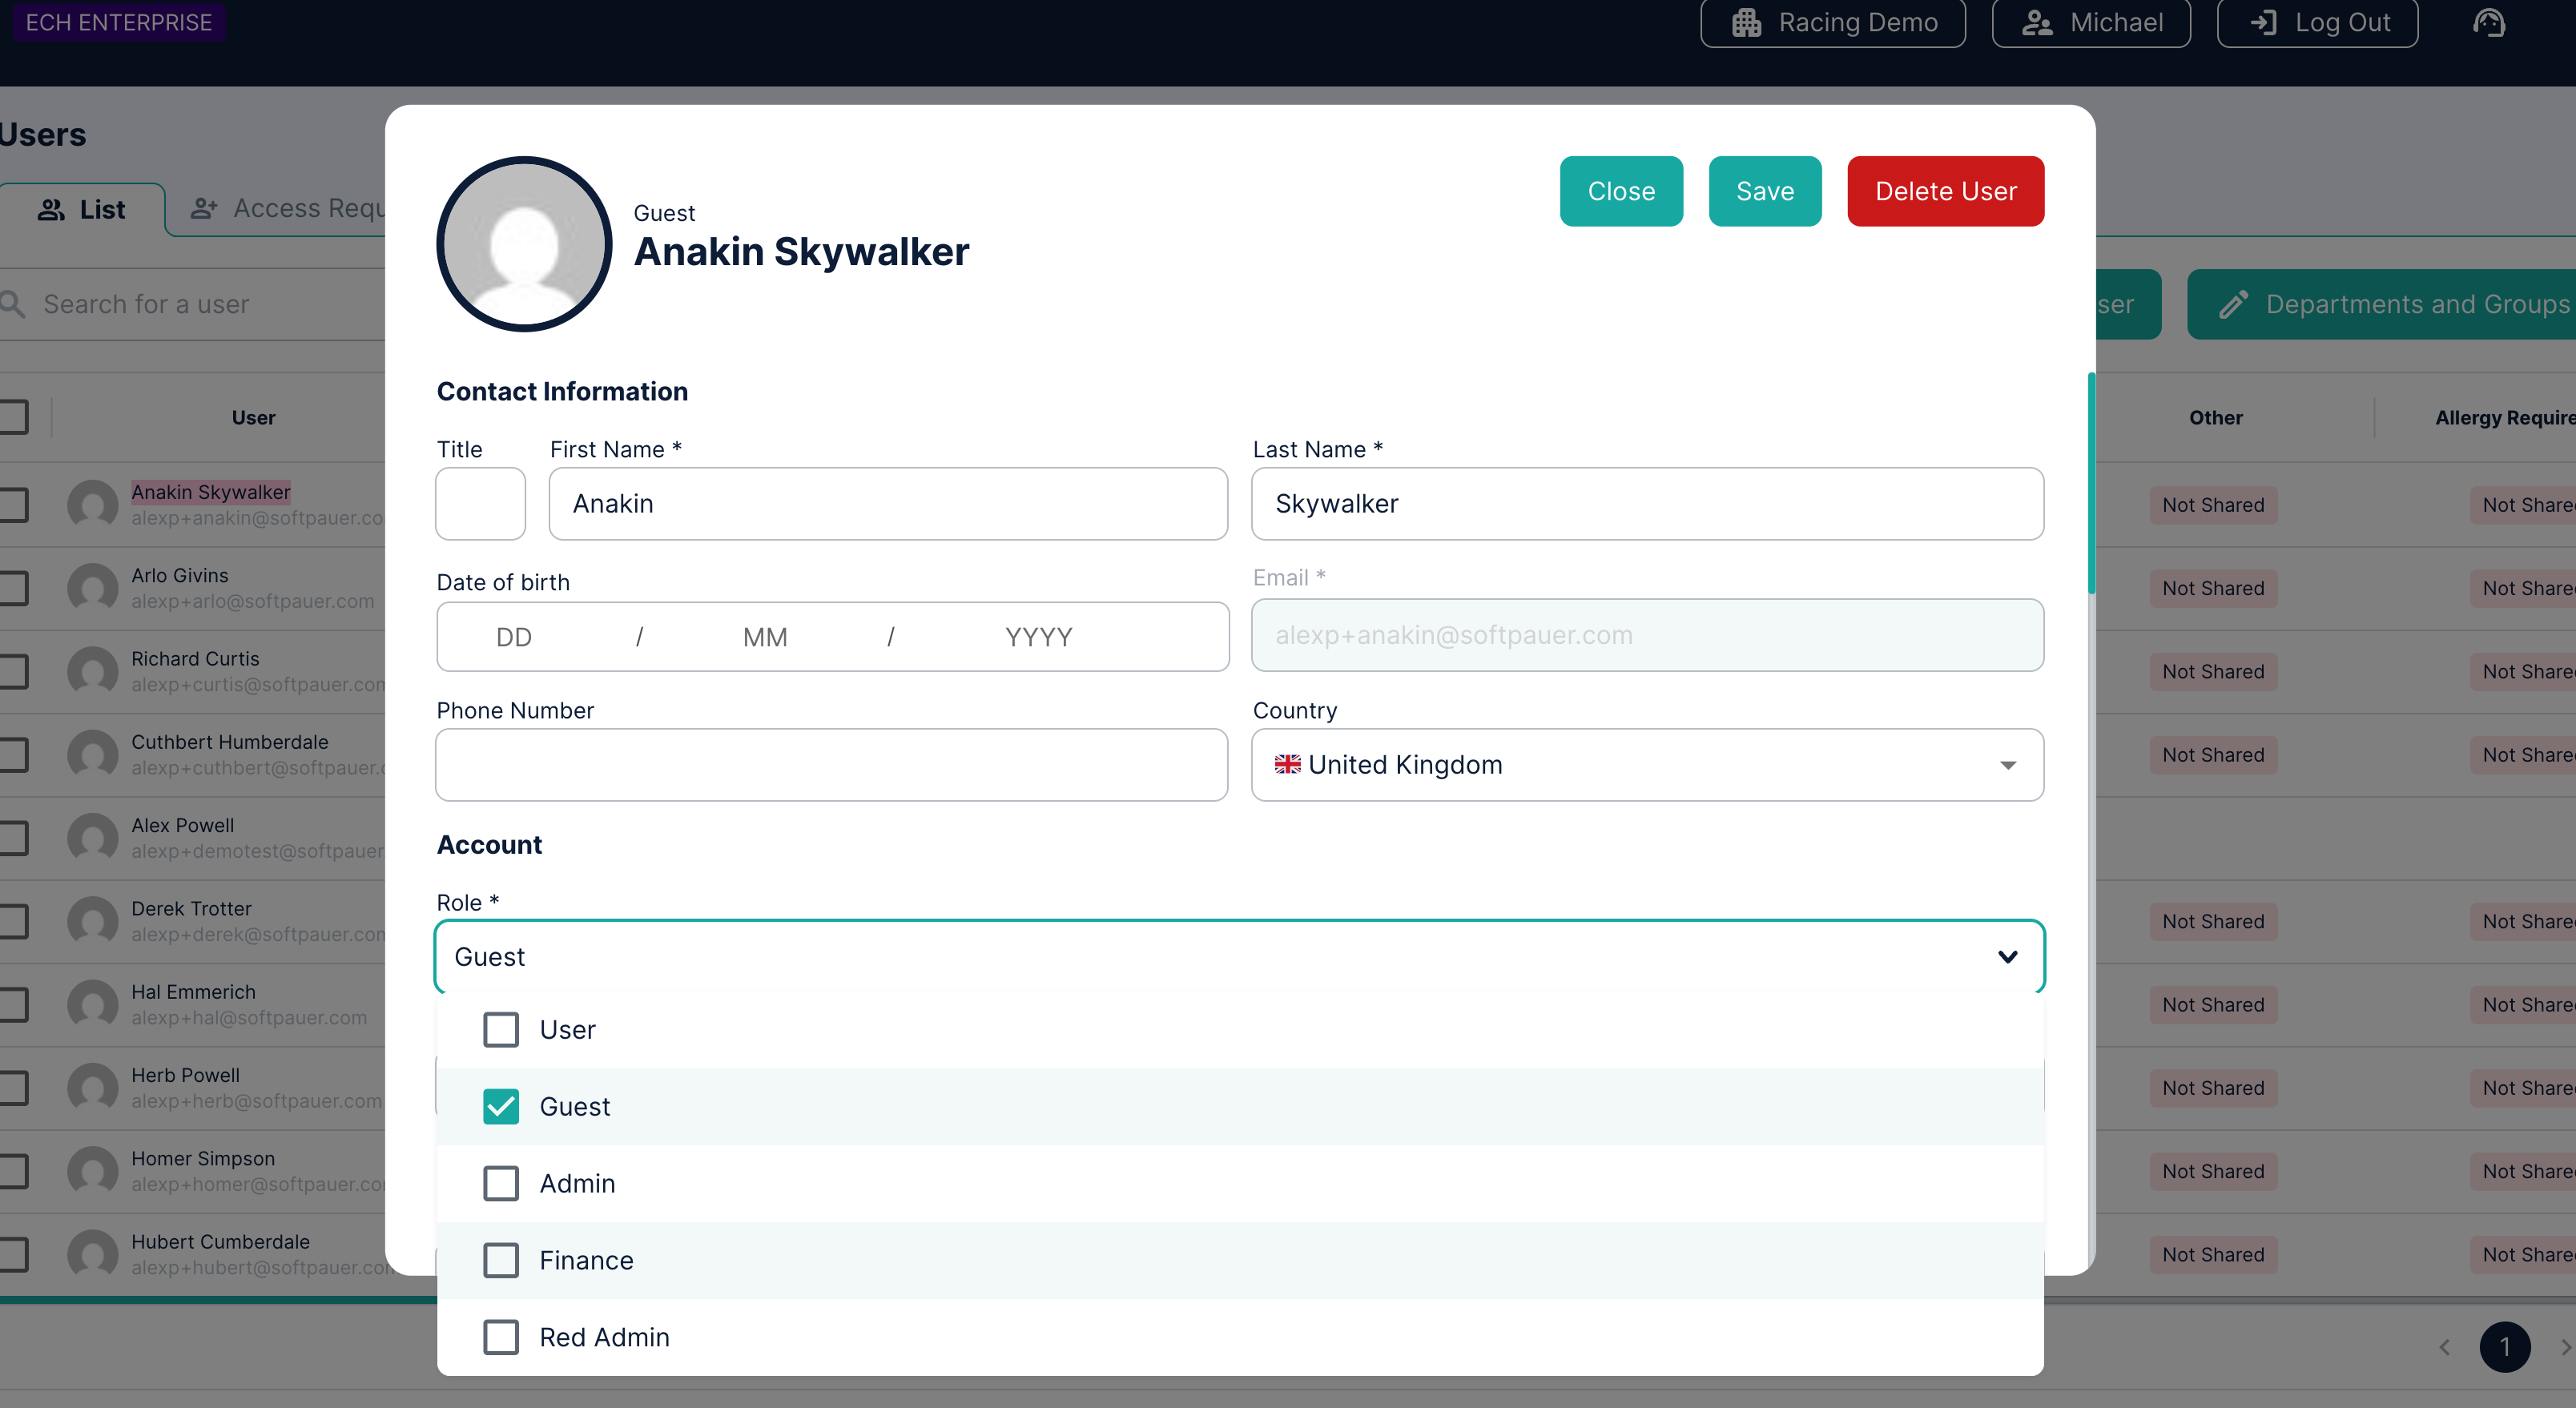The image size is (2576, 1408).
Task: Open the Country dropdown arrow
Action: tap(2007, 765)
